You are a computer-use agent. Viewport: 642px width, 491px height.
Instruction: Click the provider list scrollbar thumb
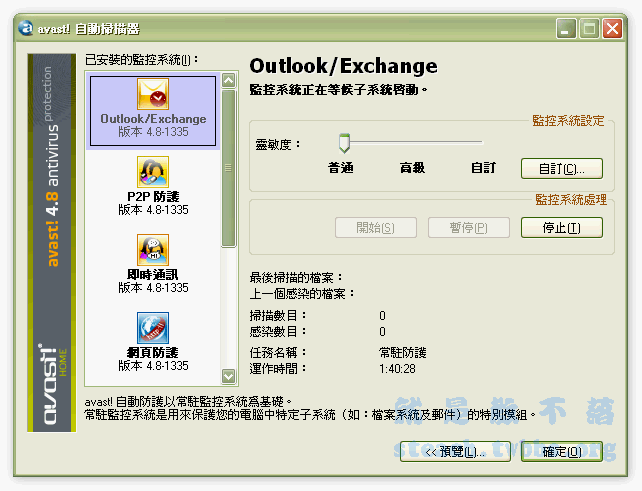tap(228, 168)
